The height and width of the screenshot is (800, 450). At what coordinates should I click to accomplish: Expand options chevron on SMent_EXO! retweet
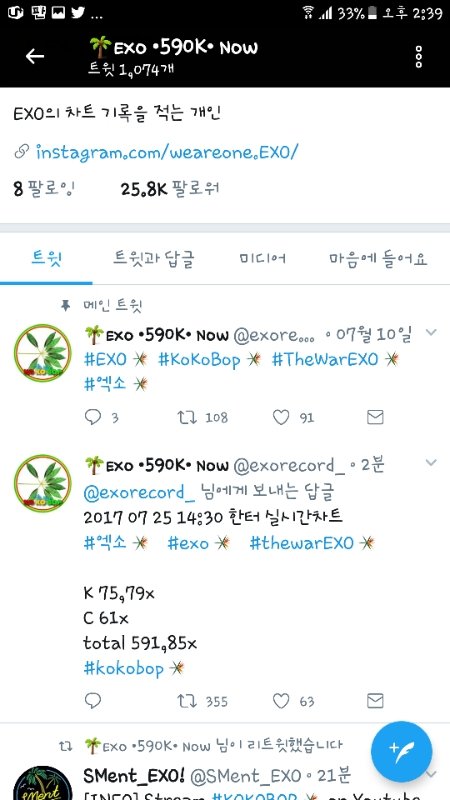coord(431,775)
